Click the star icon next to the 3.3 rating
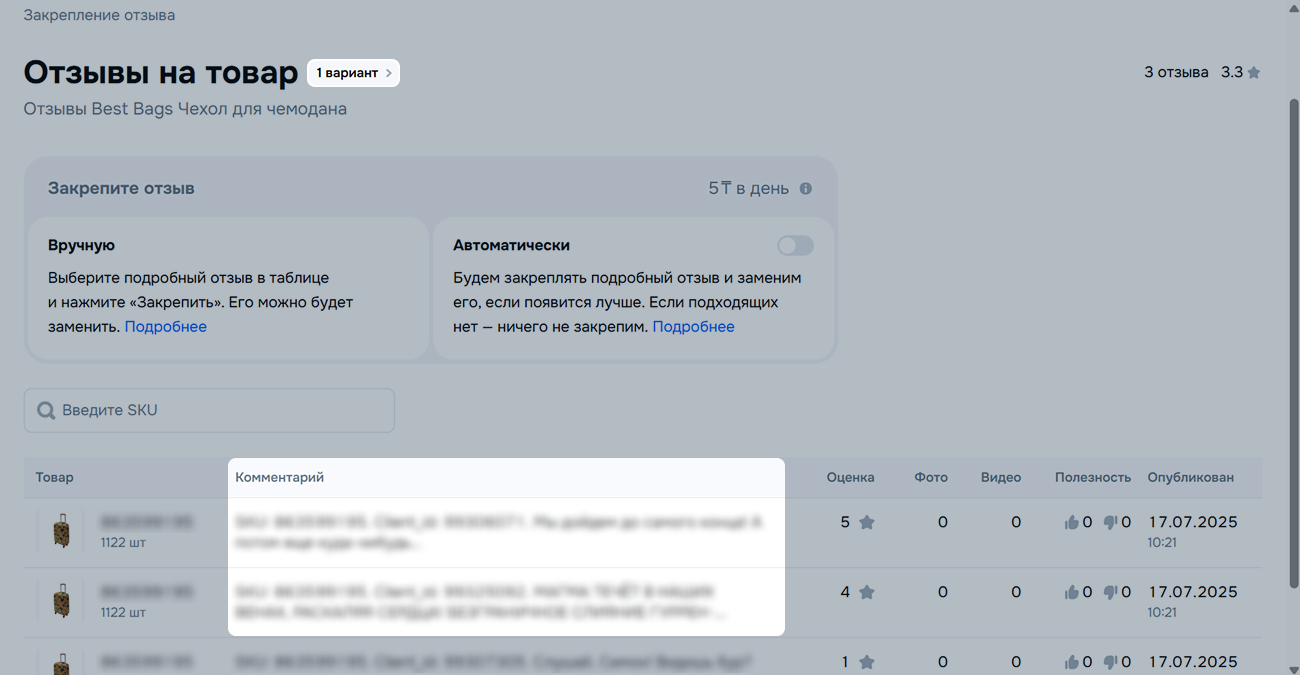This screenshot has height=675, width=1300. [x=1254, y=73]
